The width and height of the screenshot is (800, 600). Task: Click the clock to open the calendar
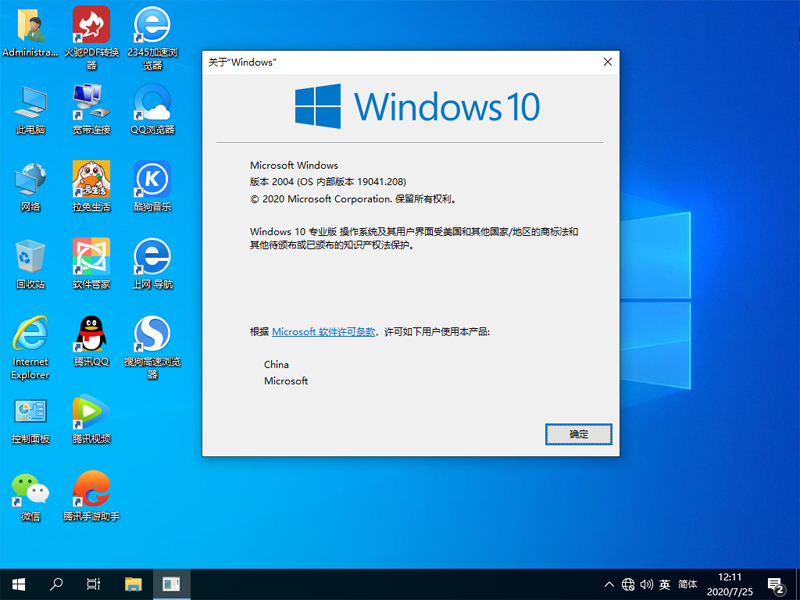point(729,584)
